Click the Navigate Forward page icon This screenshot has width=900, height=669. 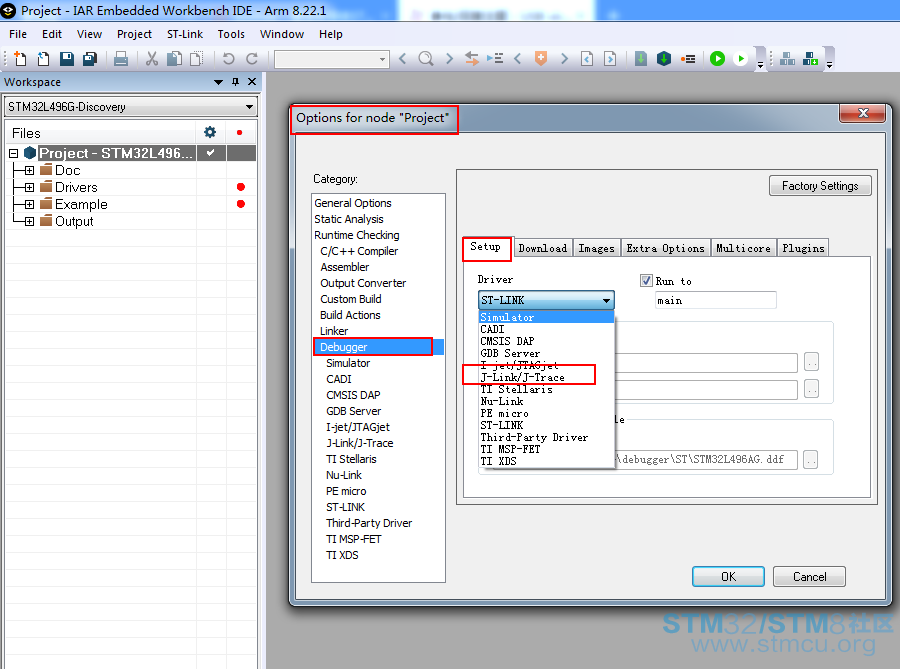(x=610, y=59)
